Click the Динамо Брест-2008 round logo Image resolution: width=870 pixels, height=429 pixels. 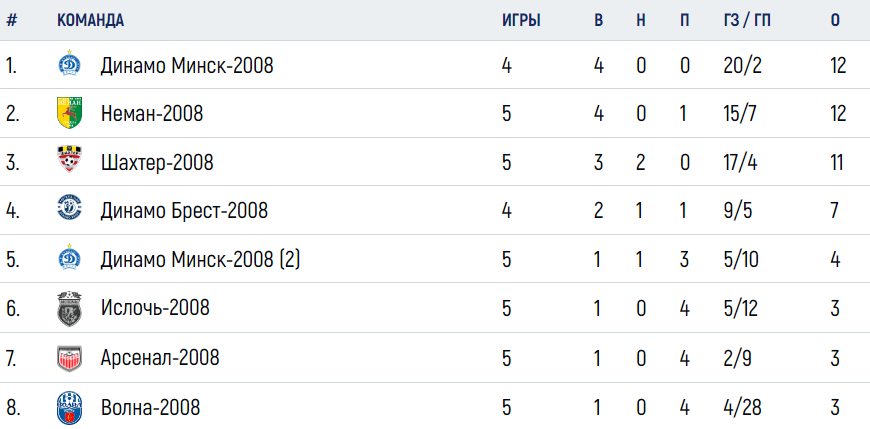click(x=69, y=209)
